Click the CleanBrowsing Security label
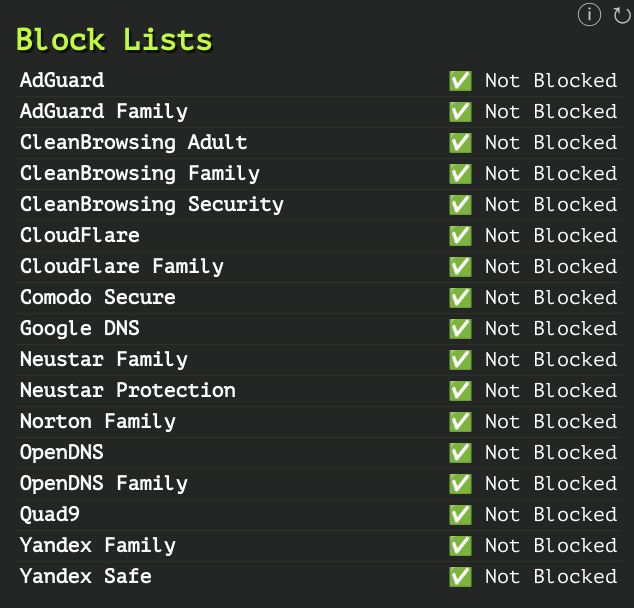This screenshot has width=634, height=608. coord(151,204)
